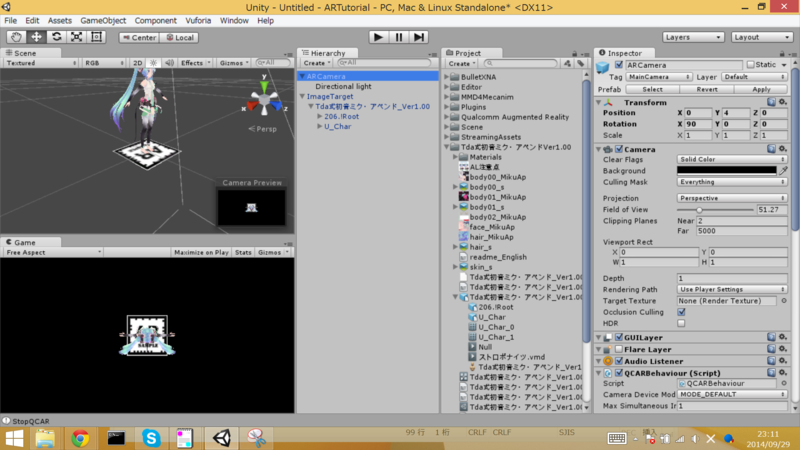Pick background color with eyedropper

click(783, 170)
